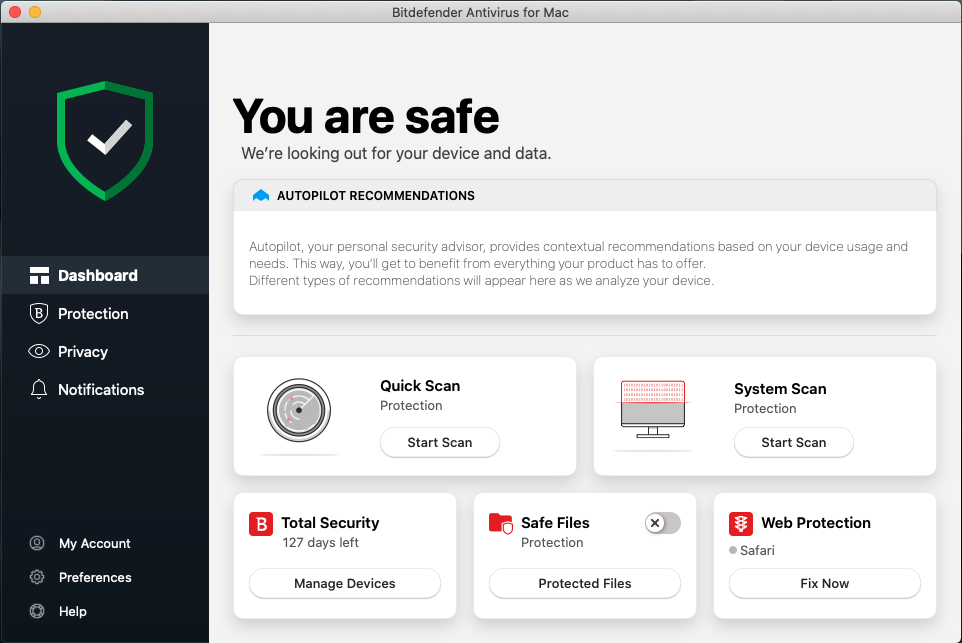The width and height of the screenshot is (962, 643).
Task: Click the red Total Security B icon
Action: click(260, 523)
